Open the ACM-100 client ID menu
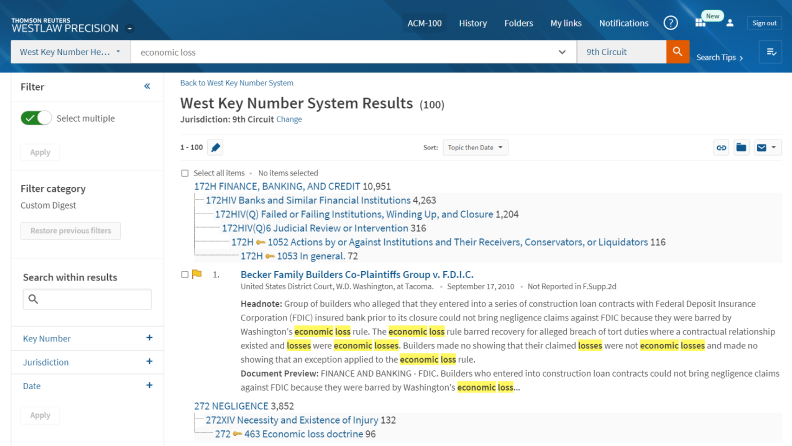Viewport: 792px width, 446px height. click(x=424, y=23)
